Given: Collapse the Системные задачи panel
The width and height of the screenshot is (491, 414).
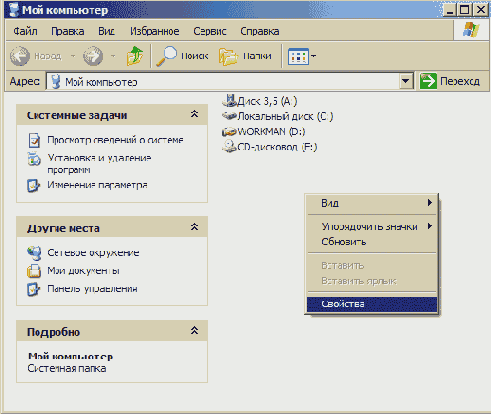Looking at the screenshot, I should point(194,114).
